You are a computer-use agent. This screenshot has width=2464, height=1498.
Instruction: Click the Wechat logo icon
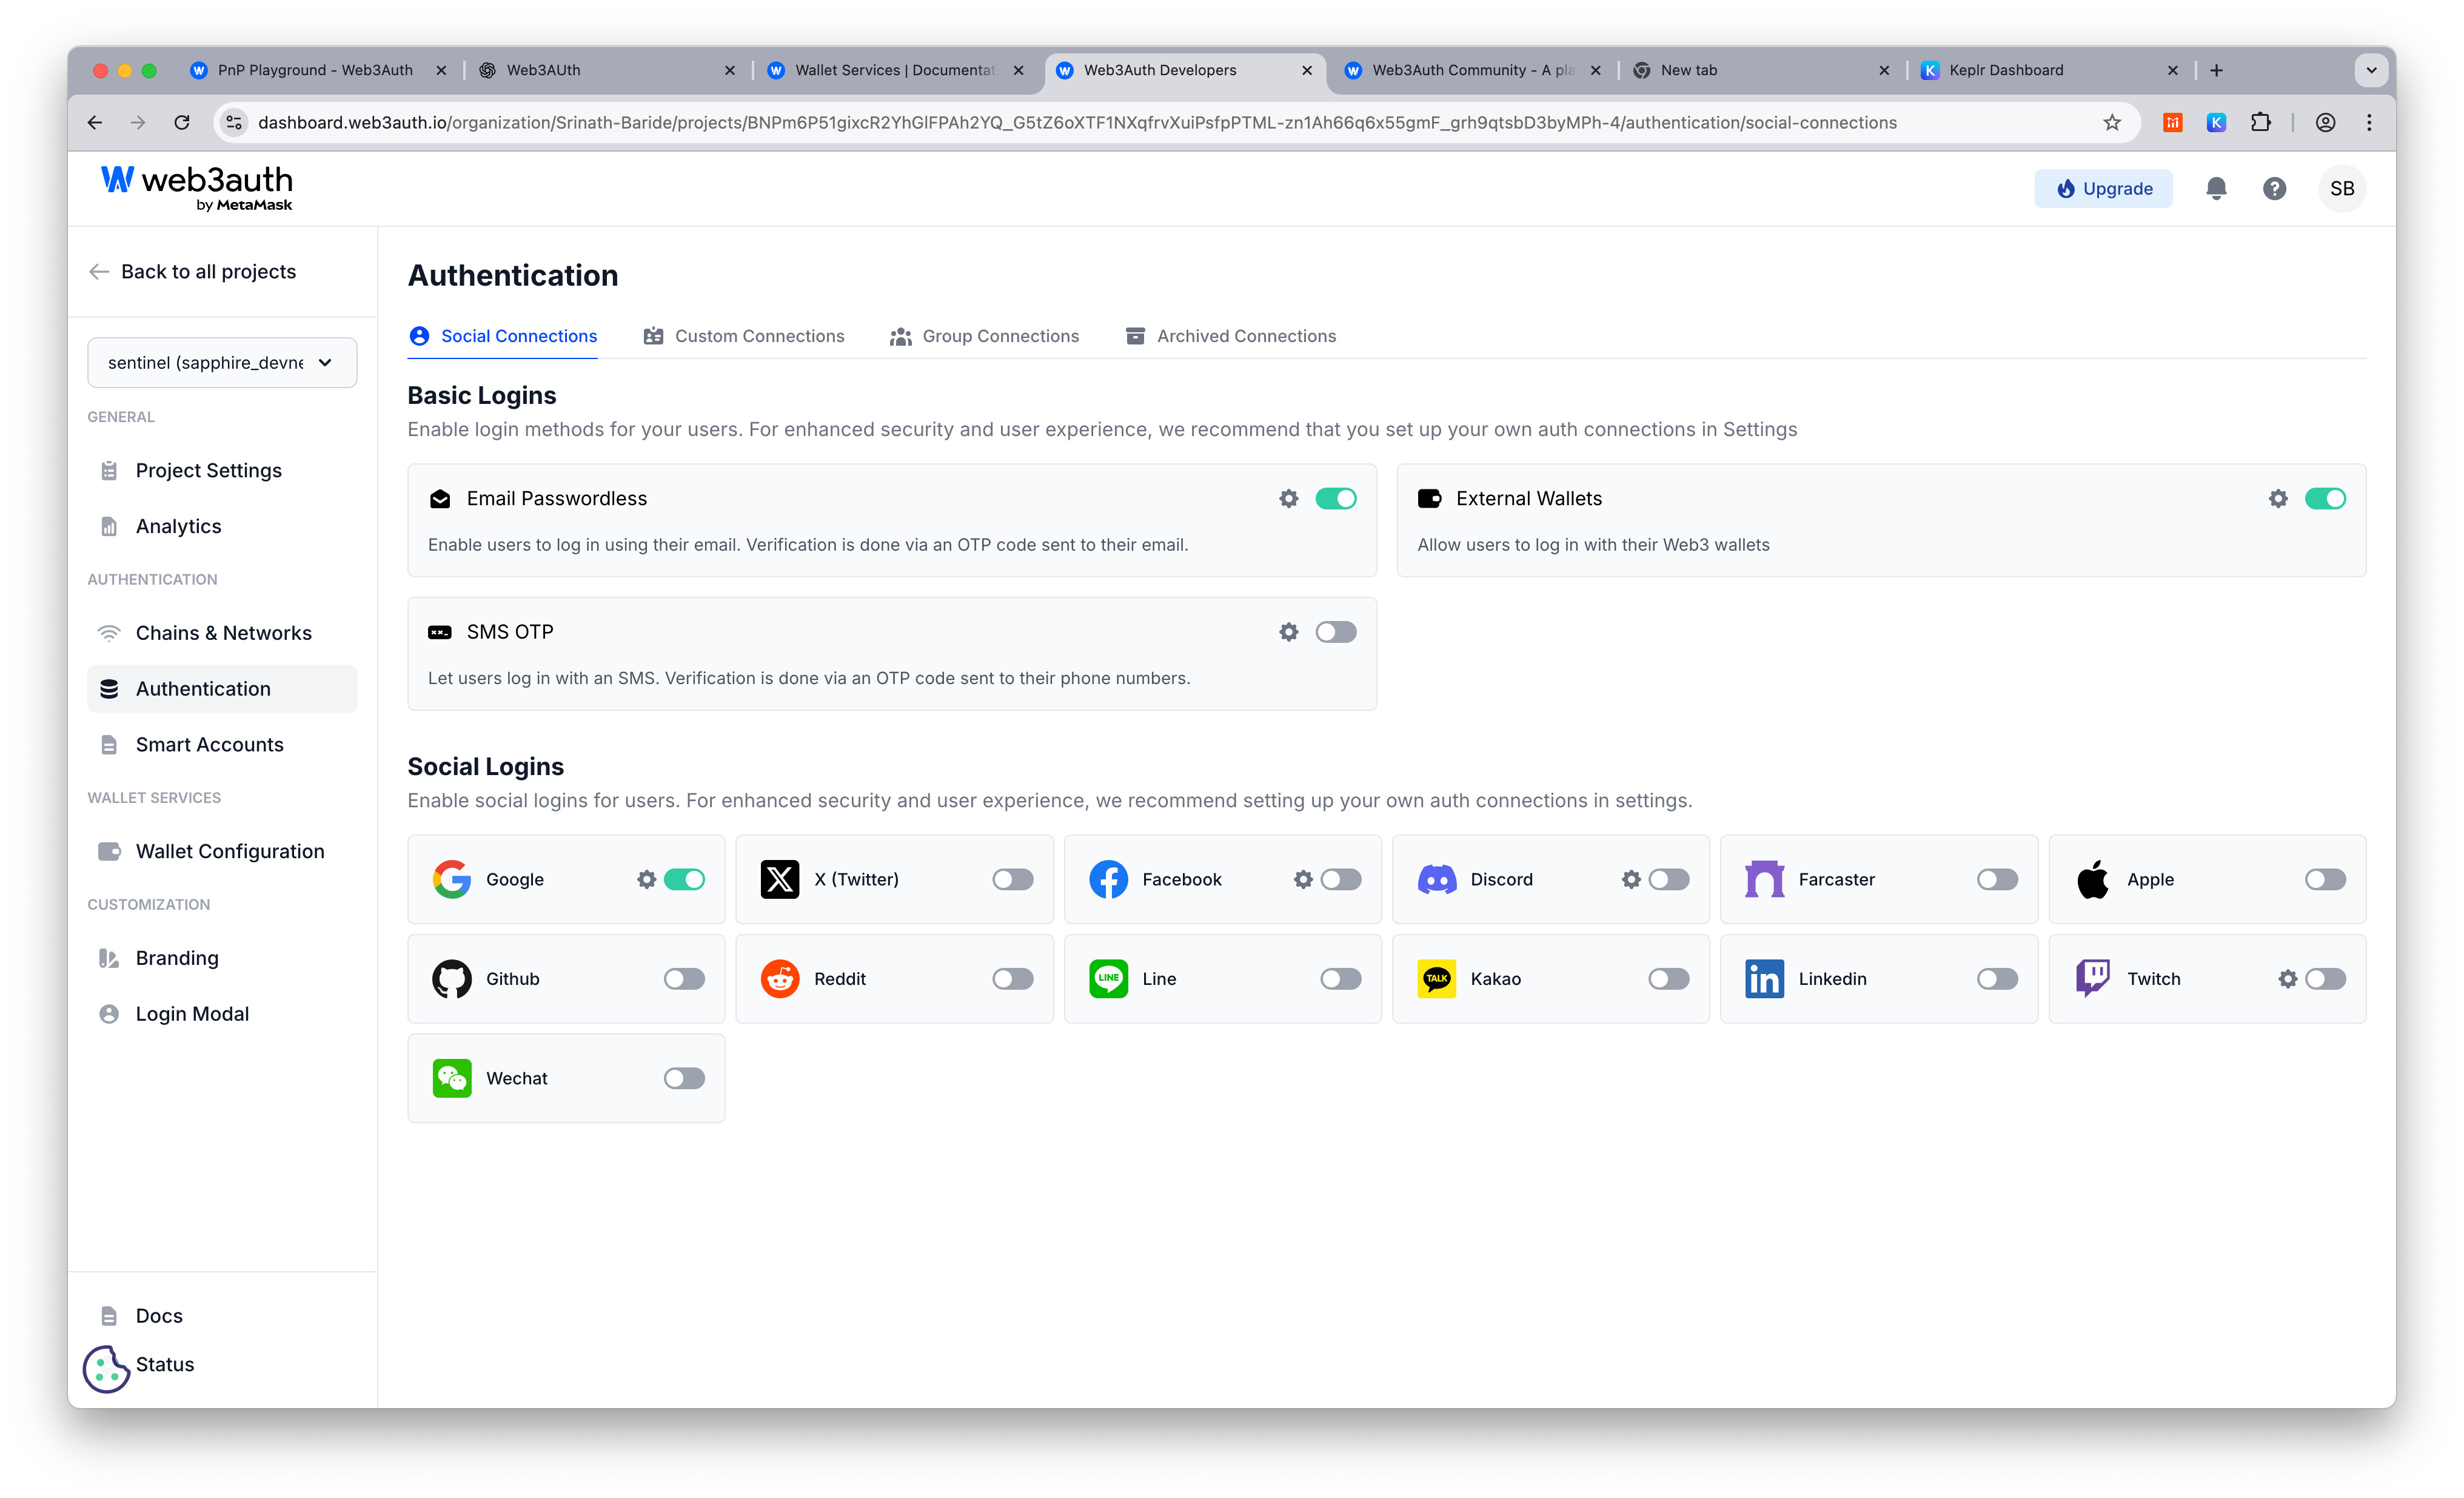click(x=452, y=1078)
